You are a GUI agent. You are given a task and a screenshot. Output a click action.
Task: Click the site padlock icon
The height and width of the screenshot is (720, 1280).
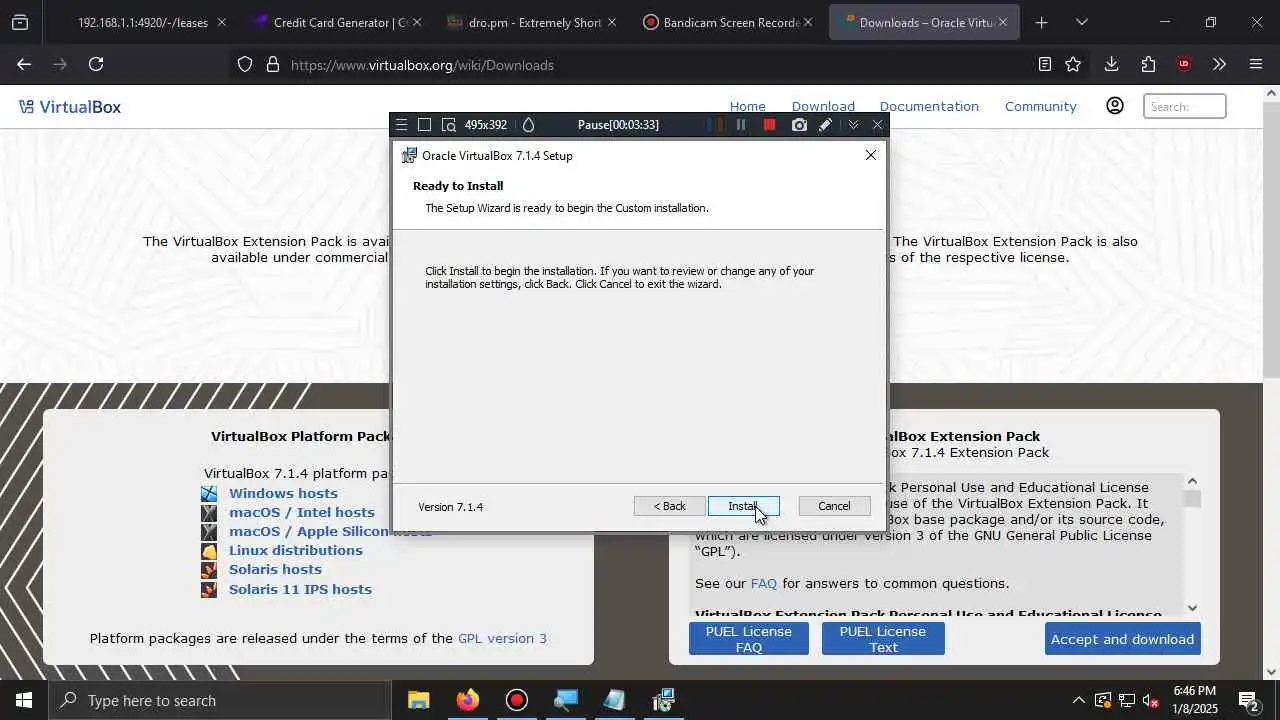coord(272,65)
